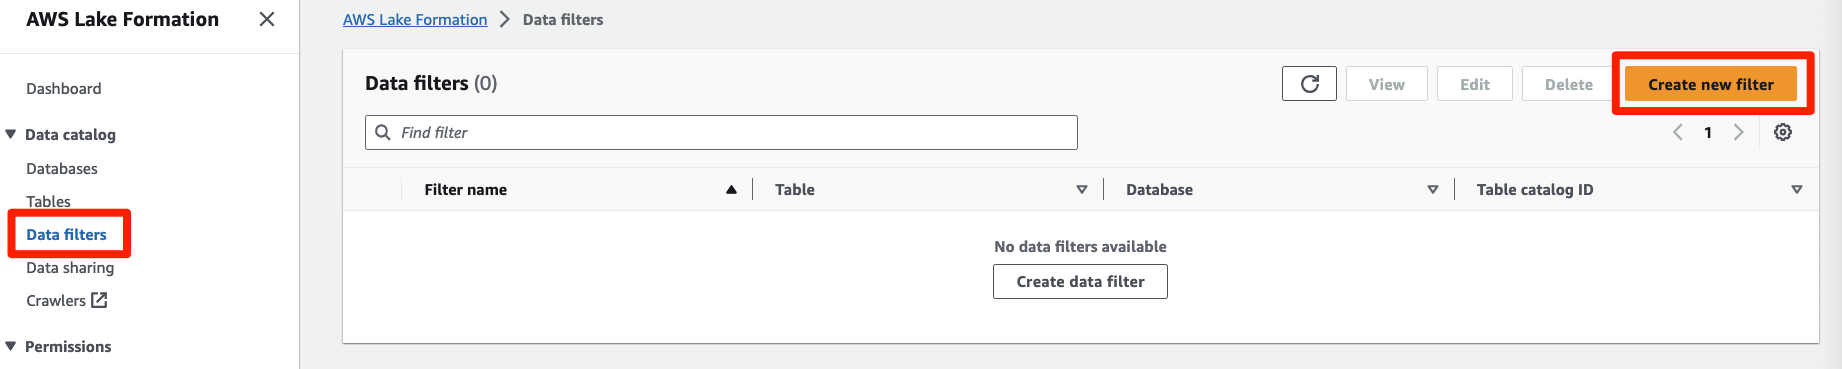The height and width of the screenshot is (369, 1842).
Task: Sort by Database column arrow
Action: [x=1432, y=189]
